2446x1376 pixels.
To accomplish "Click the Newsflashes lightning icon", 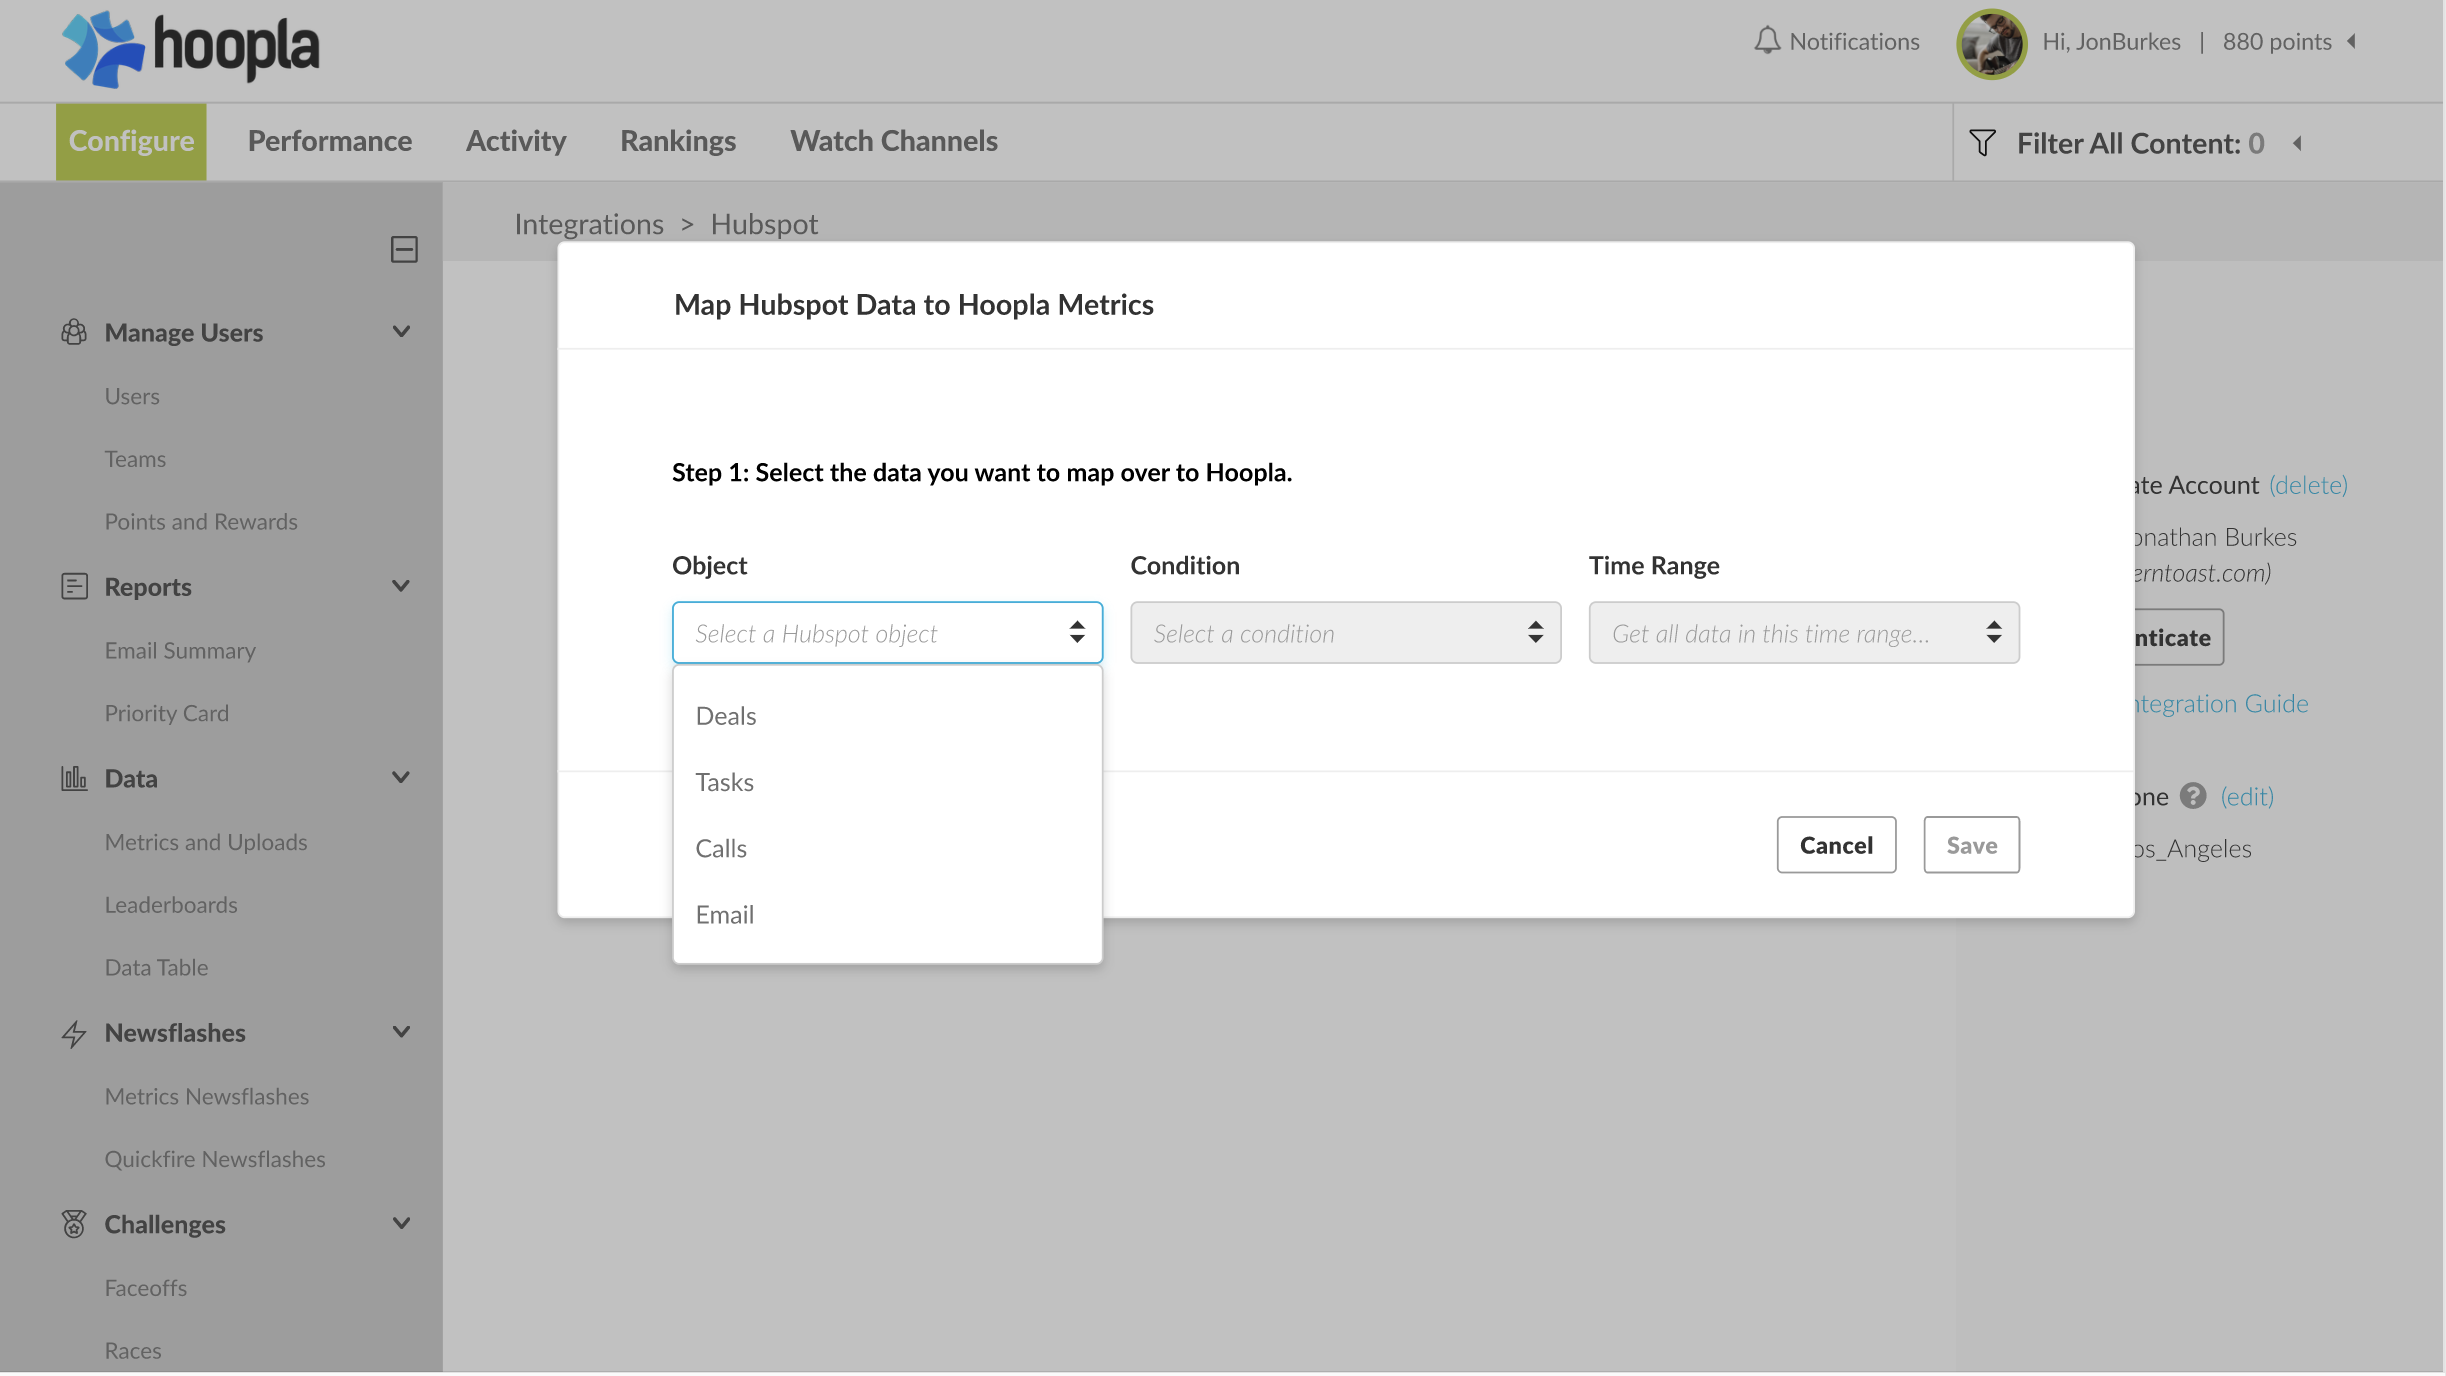I will click(74, 1034).
